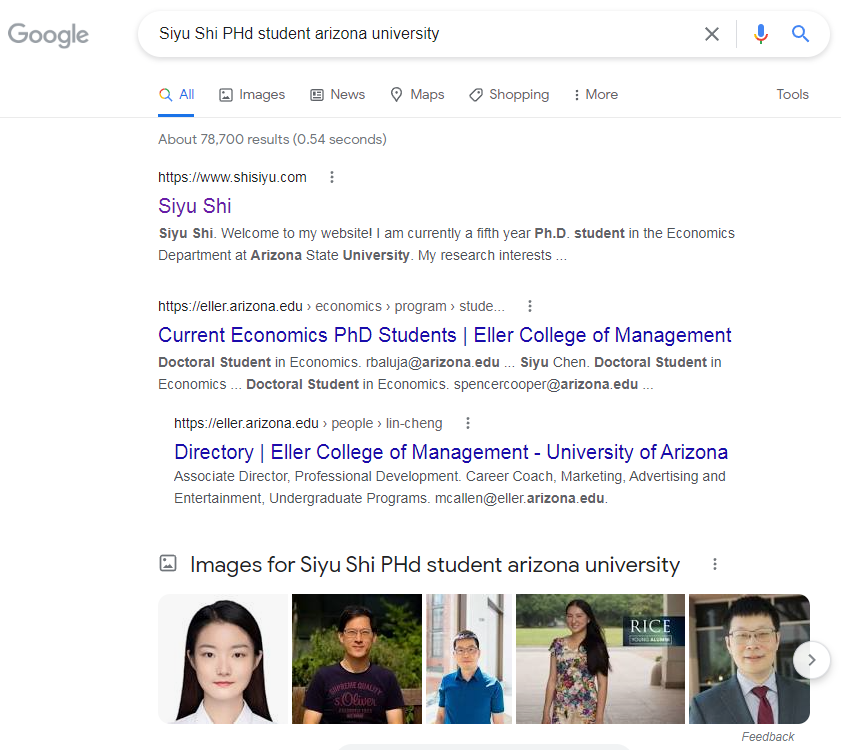Expand the More search categories menu

click(x=595, y=94)
